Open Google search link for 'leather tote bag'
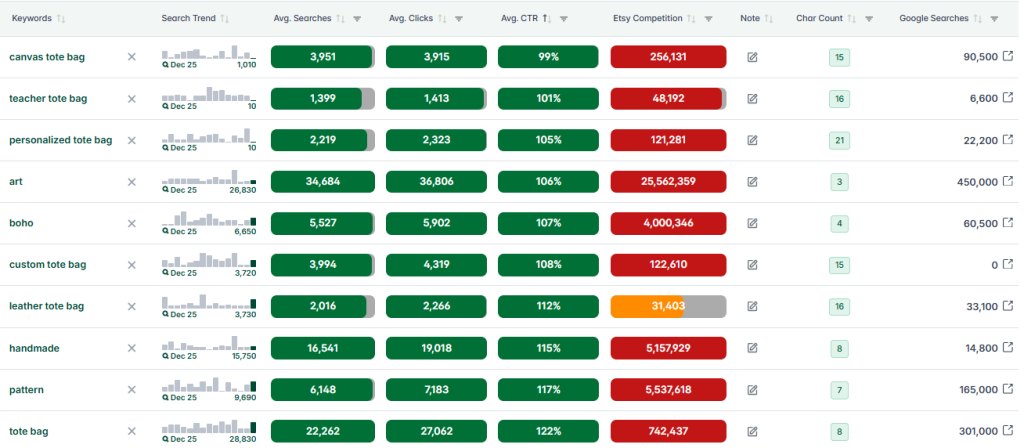Image resolution: width=1024 pixels, height=448 pixels. [1008, 306]
